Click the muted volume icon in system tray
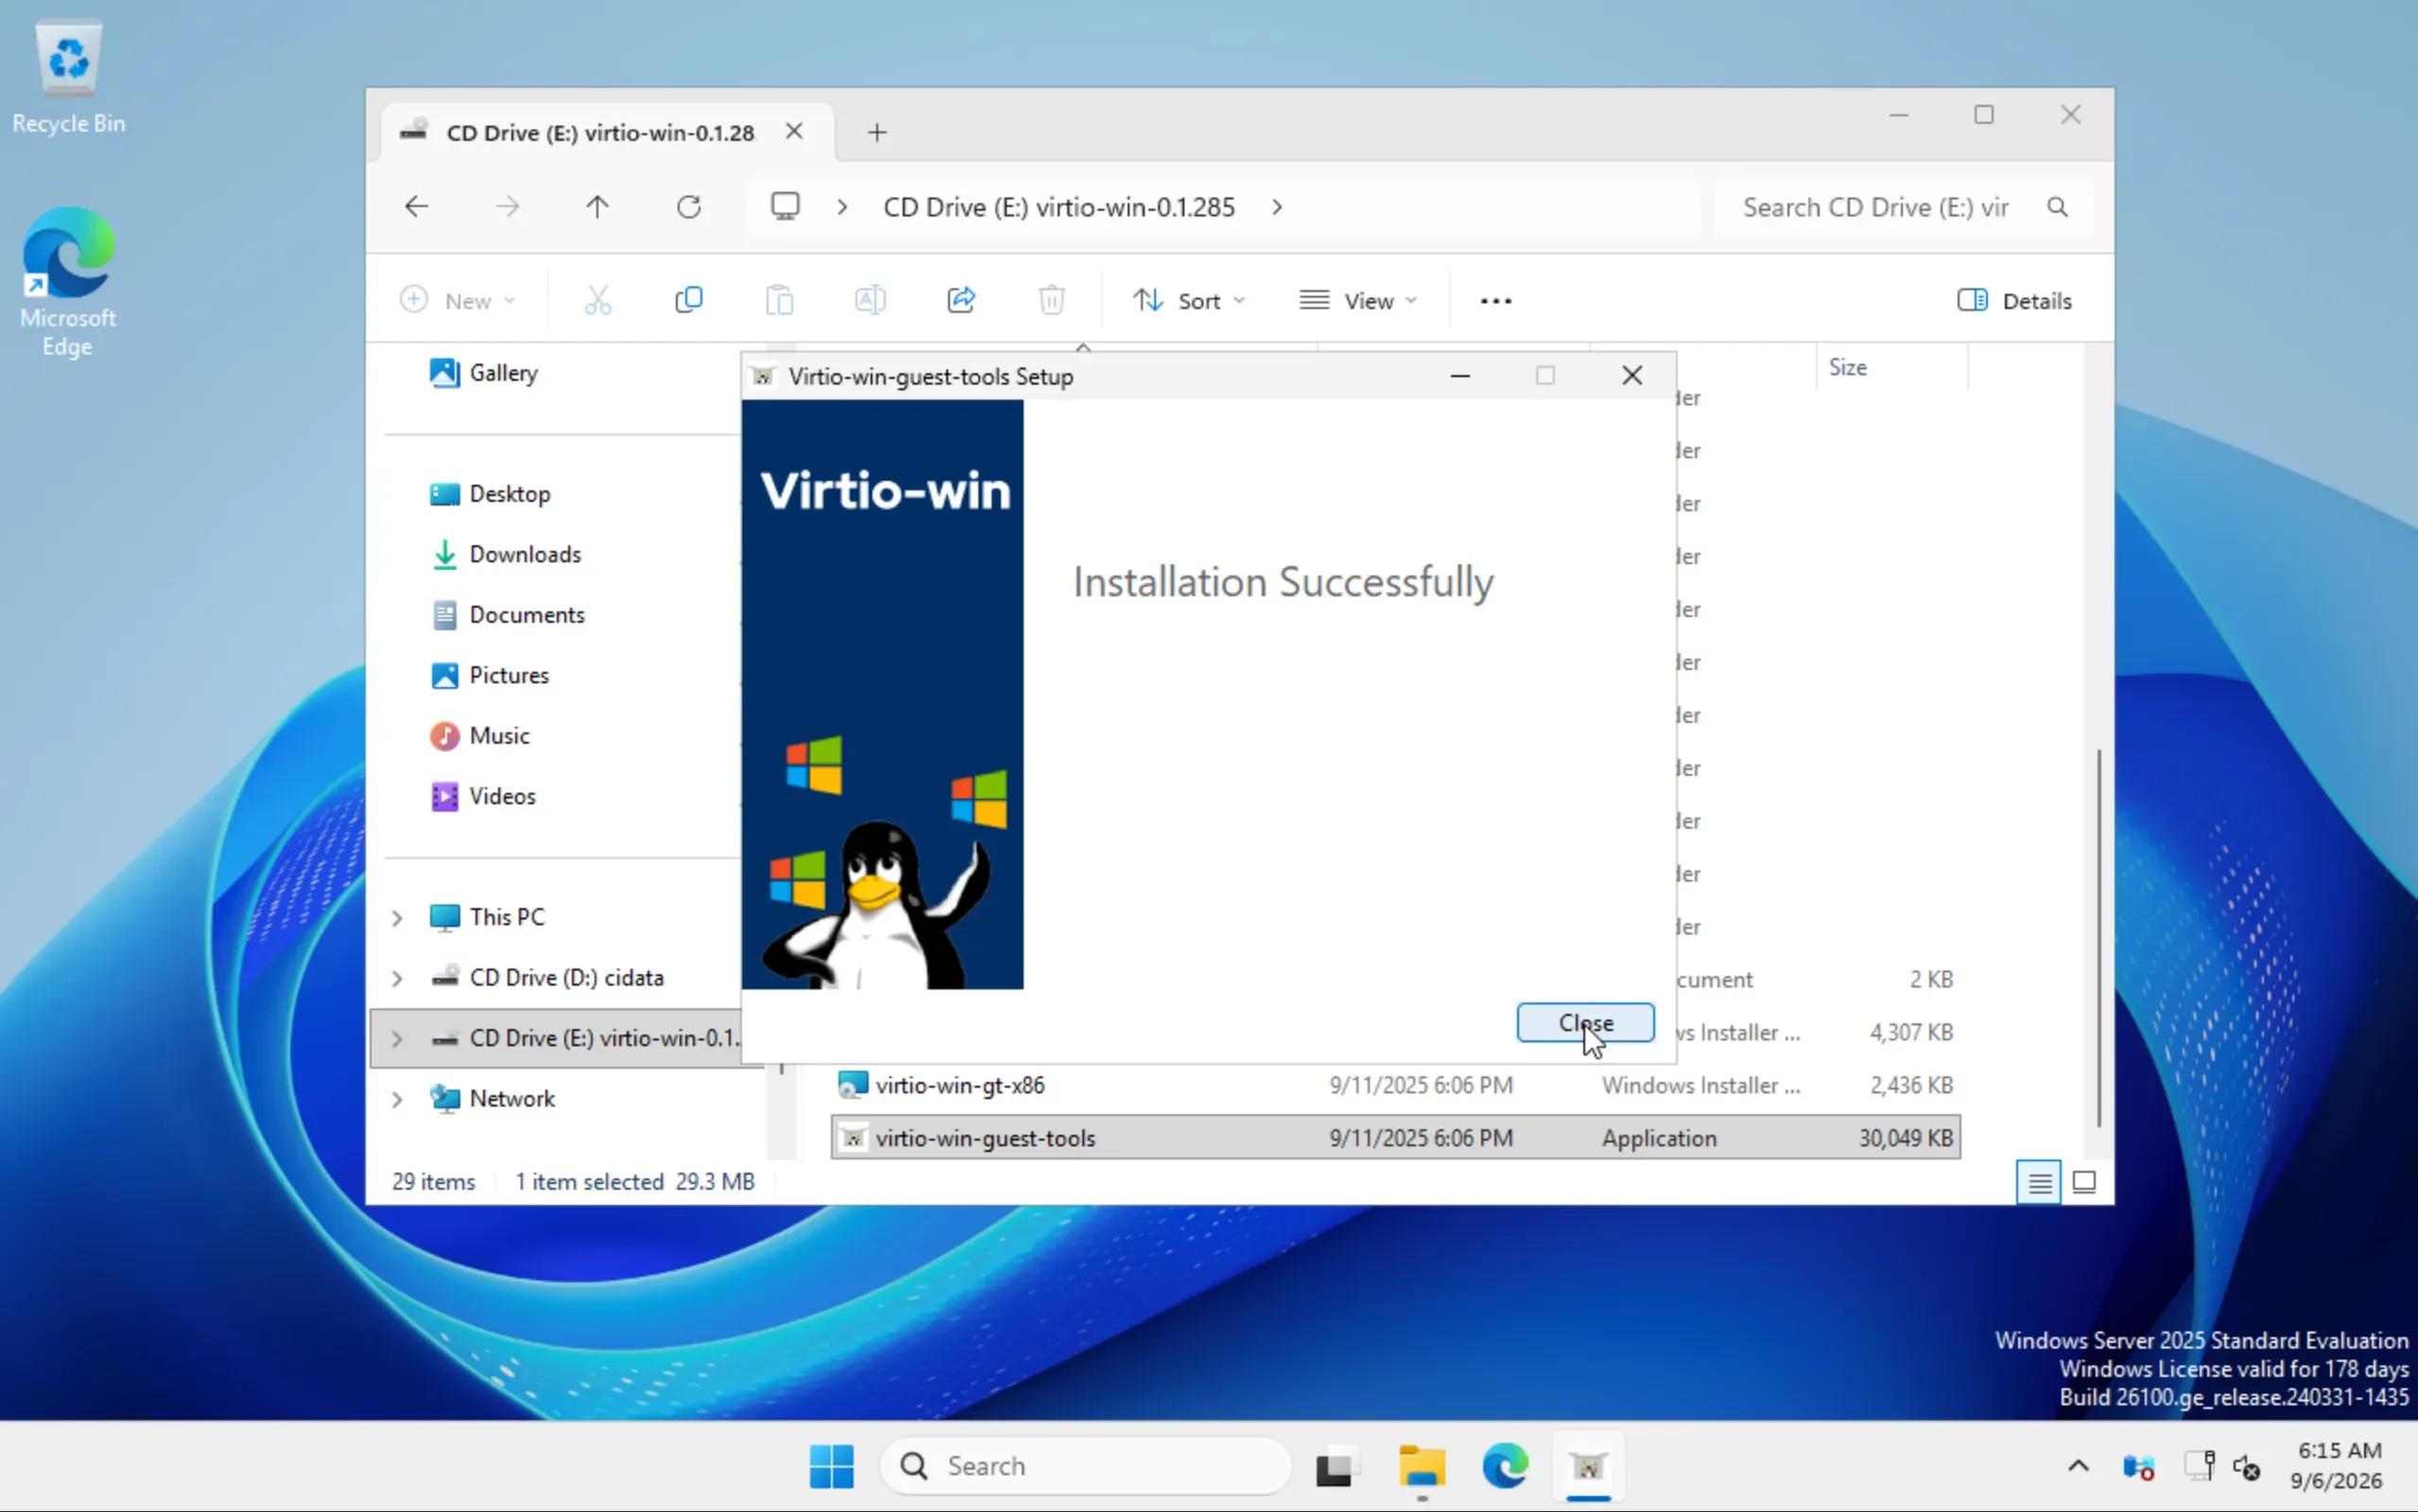Image resolution: width=2418 pixels, height=1512 pixels. coord(2246,1466)
